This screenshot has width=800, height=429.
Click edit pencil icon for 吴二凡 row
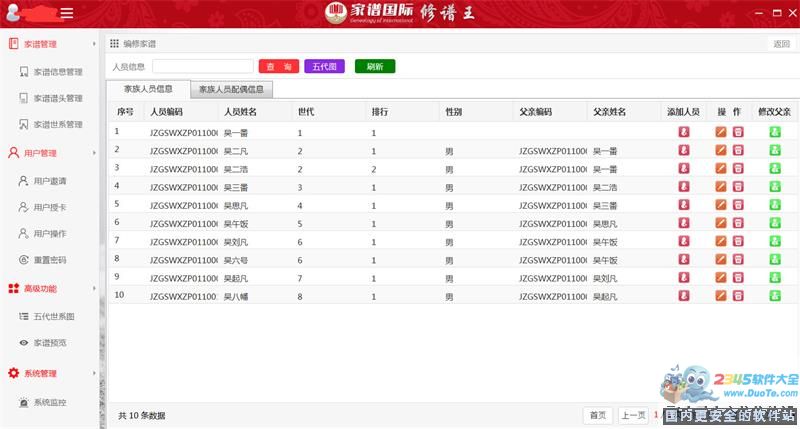(x=721, y=150)
